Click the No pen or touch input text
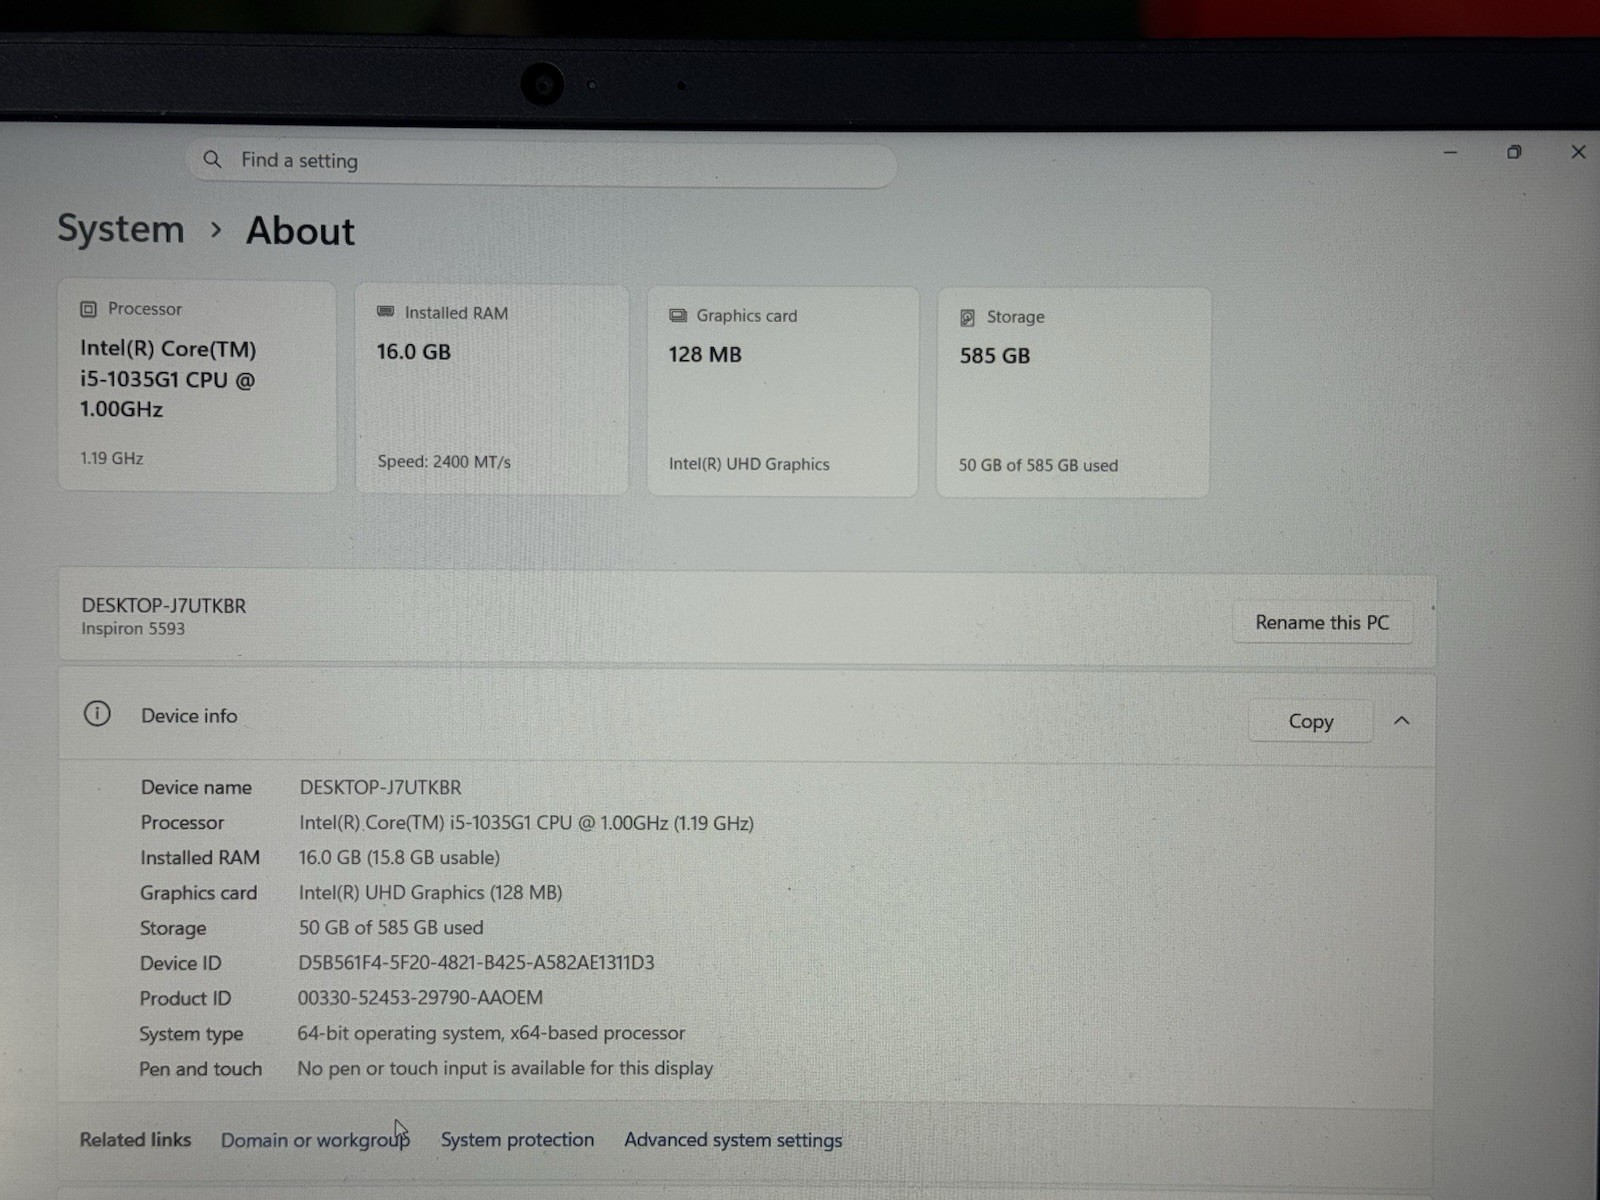1600x1200 pixels. pos(505,1068)
